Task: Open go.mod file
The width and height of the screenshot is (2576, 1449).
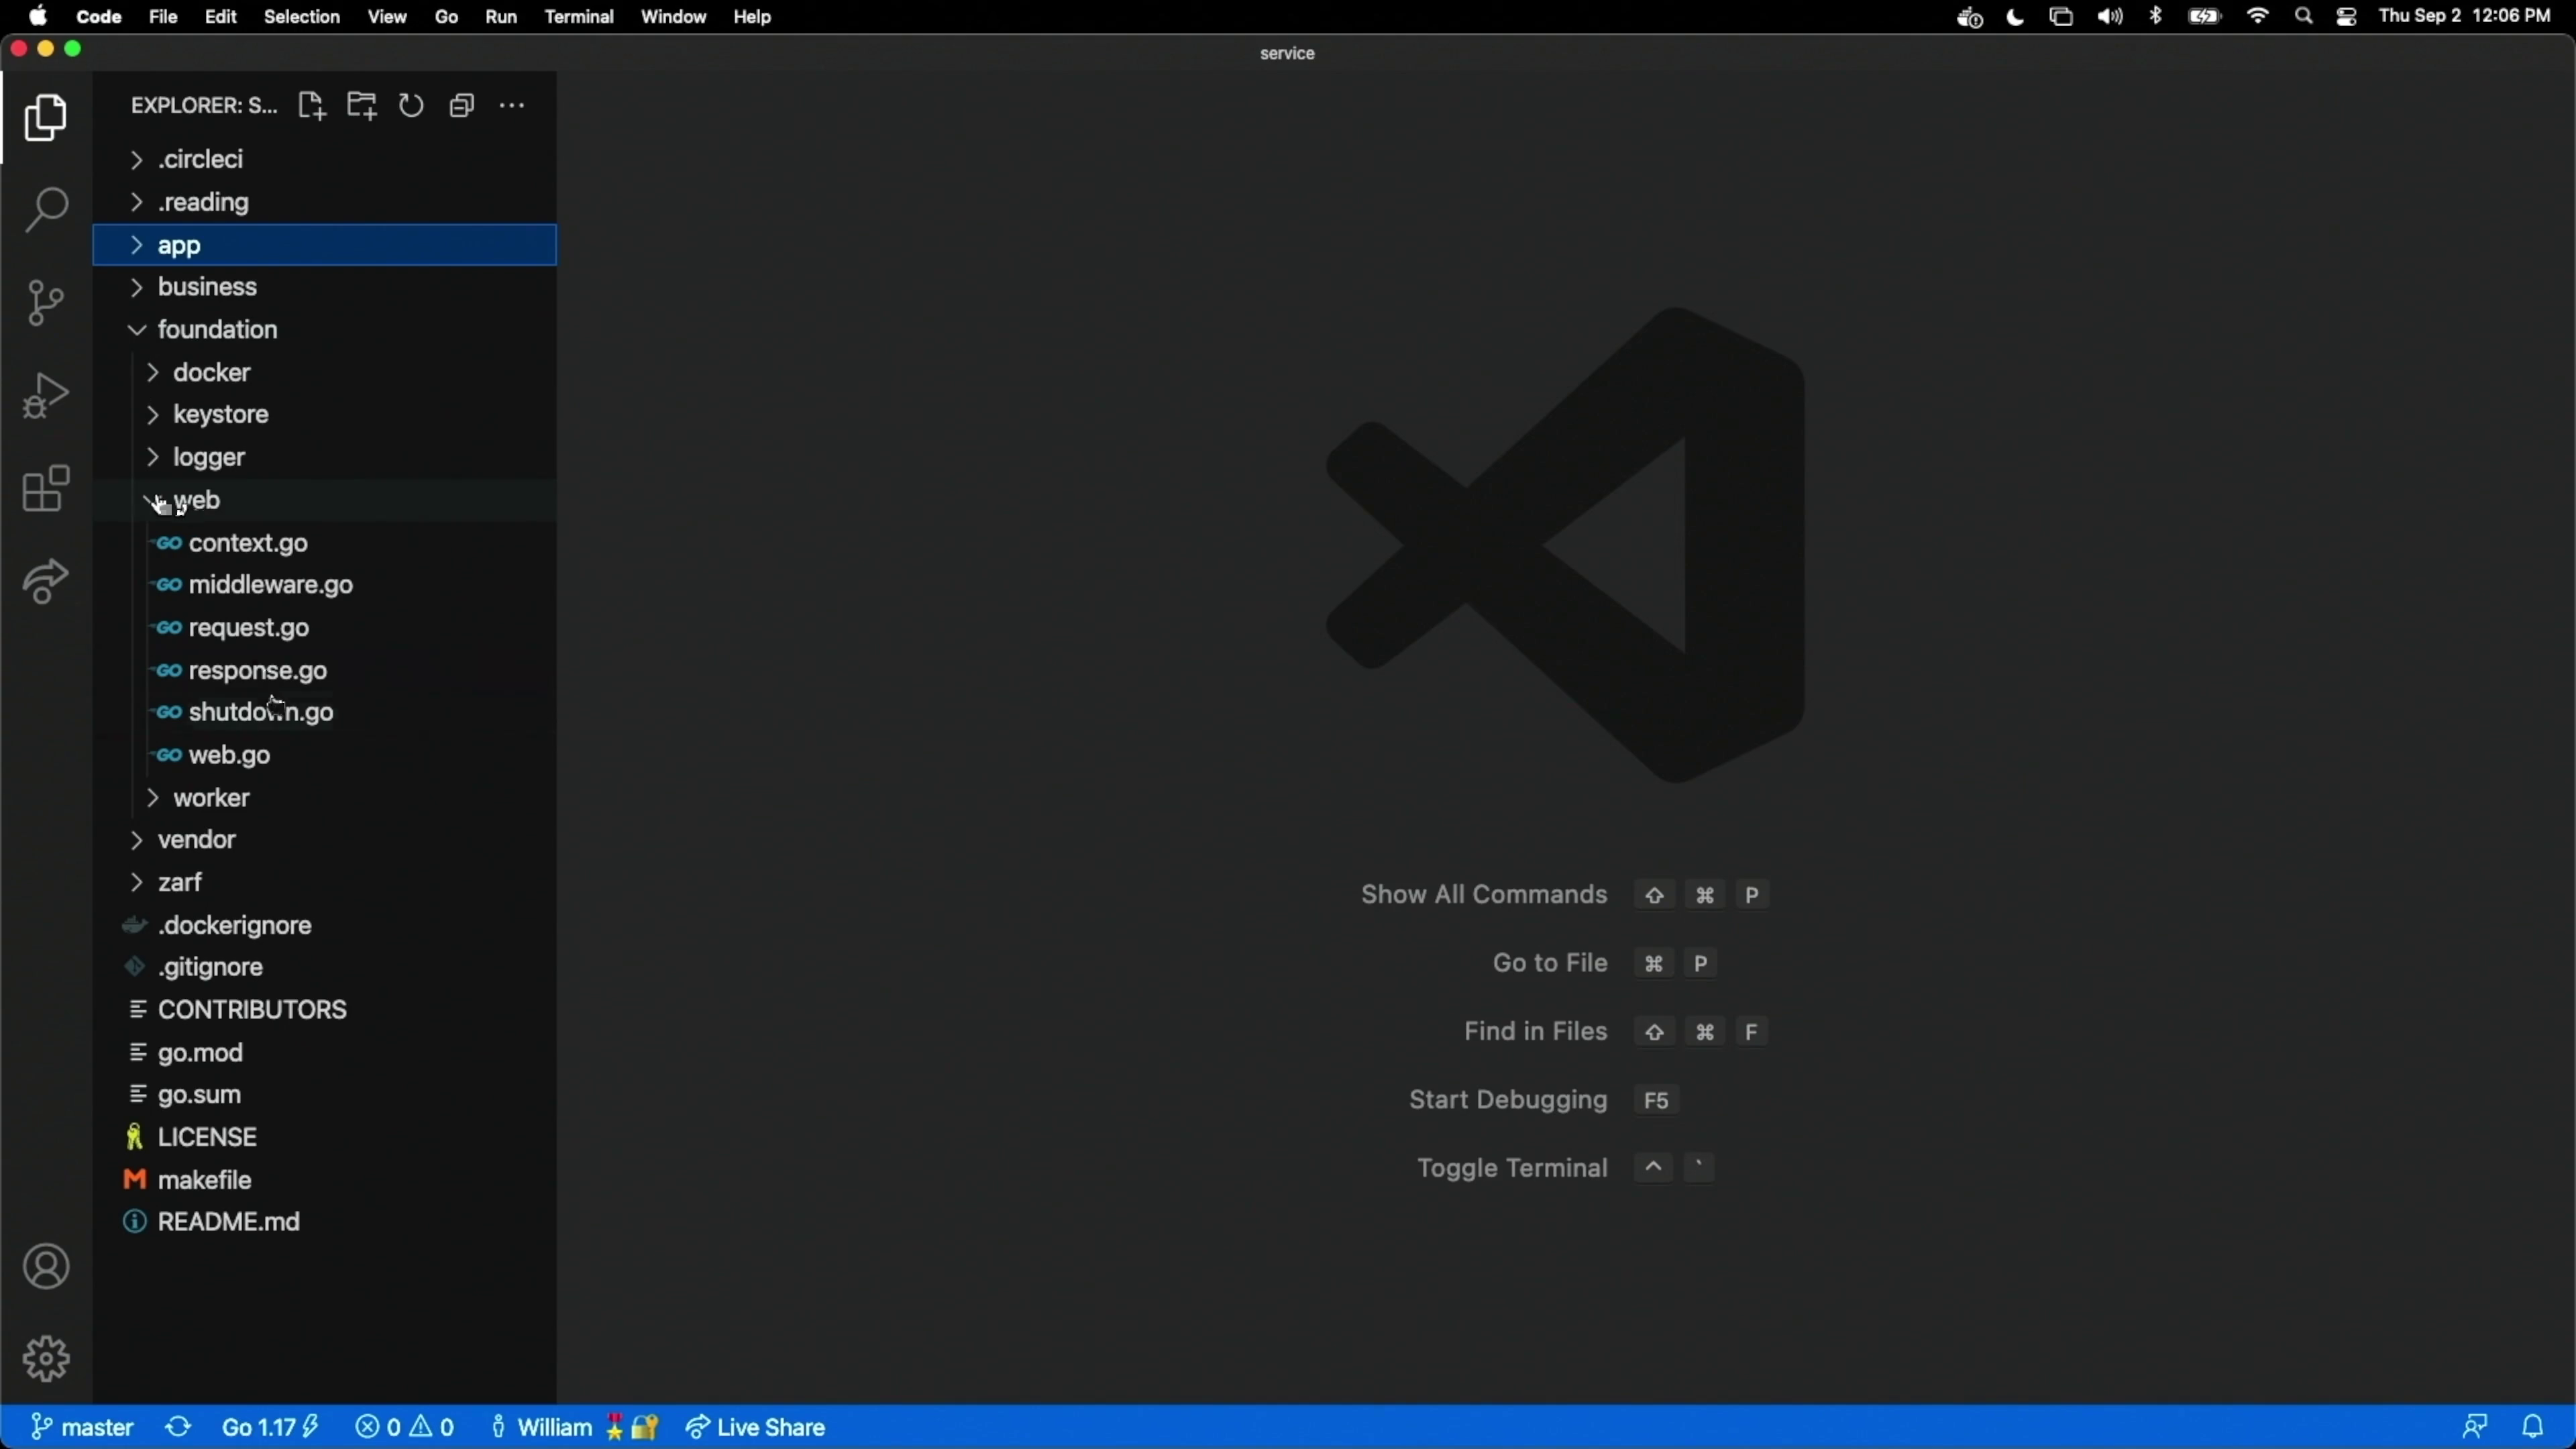Action: tap(324, 1053)
